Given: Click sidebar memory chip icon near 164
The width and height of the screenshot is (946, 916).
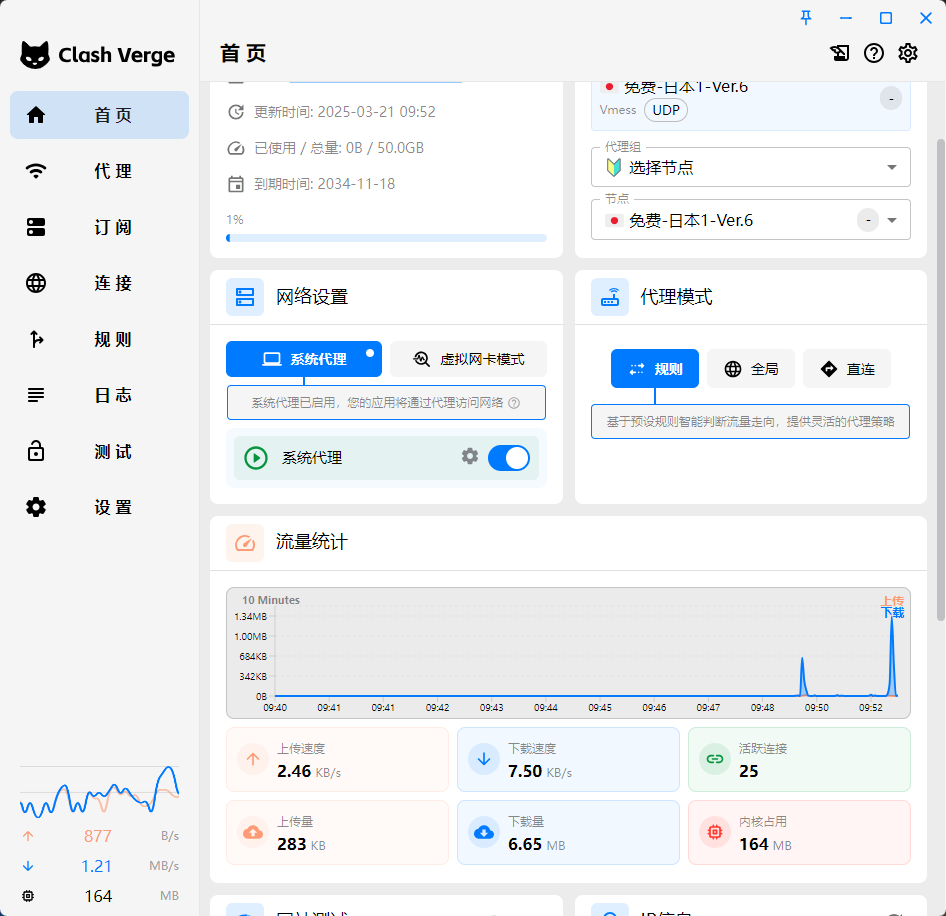Looking at the screenshot, I should [x=28, y=896].
